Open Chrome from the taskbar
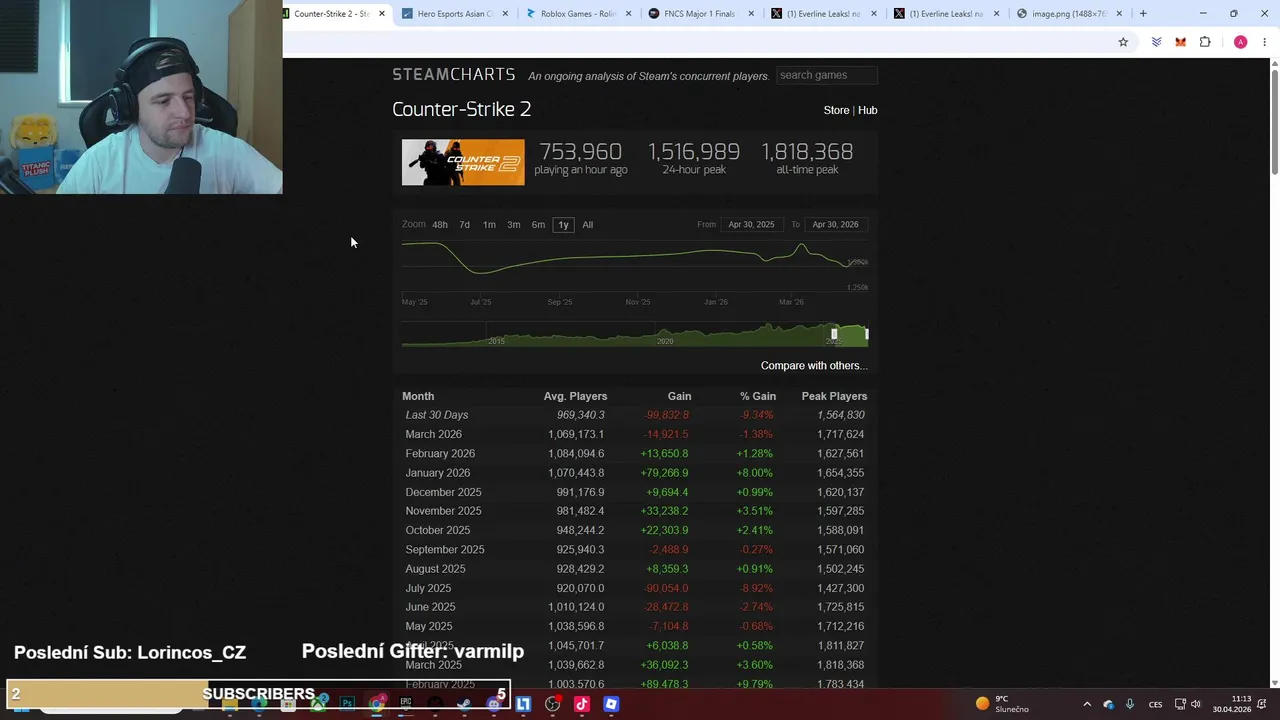Image resolution: width=1280 pixels, height=720 pixels. pyautogui.click(x=376, y=704)
